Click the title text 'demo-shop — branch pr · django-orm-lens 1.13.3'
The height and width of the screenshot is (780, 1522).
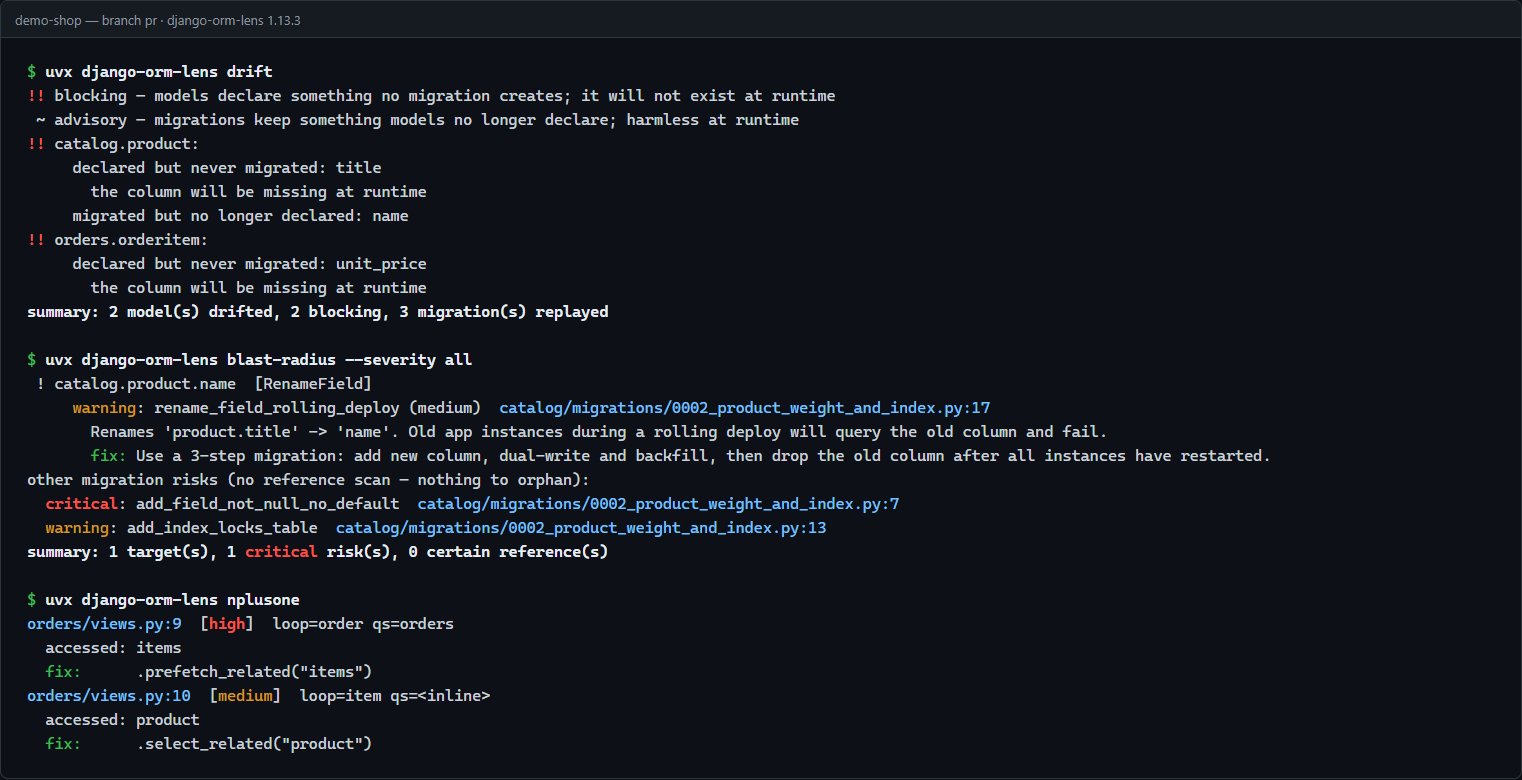tap(158, 20)
